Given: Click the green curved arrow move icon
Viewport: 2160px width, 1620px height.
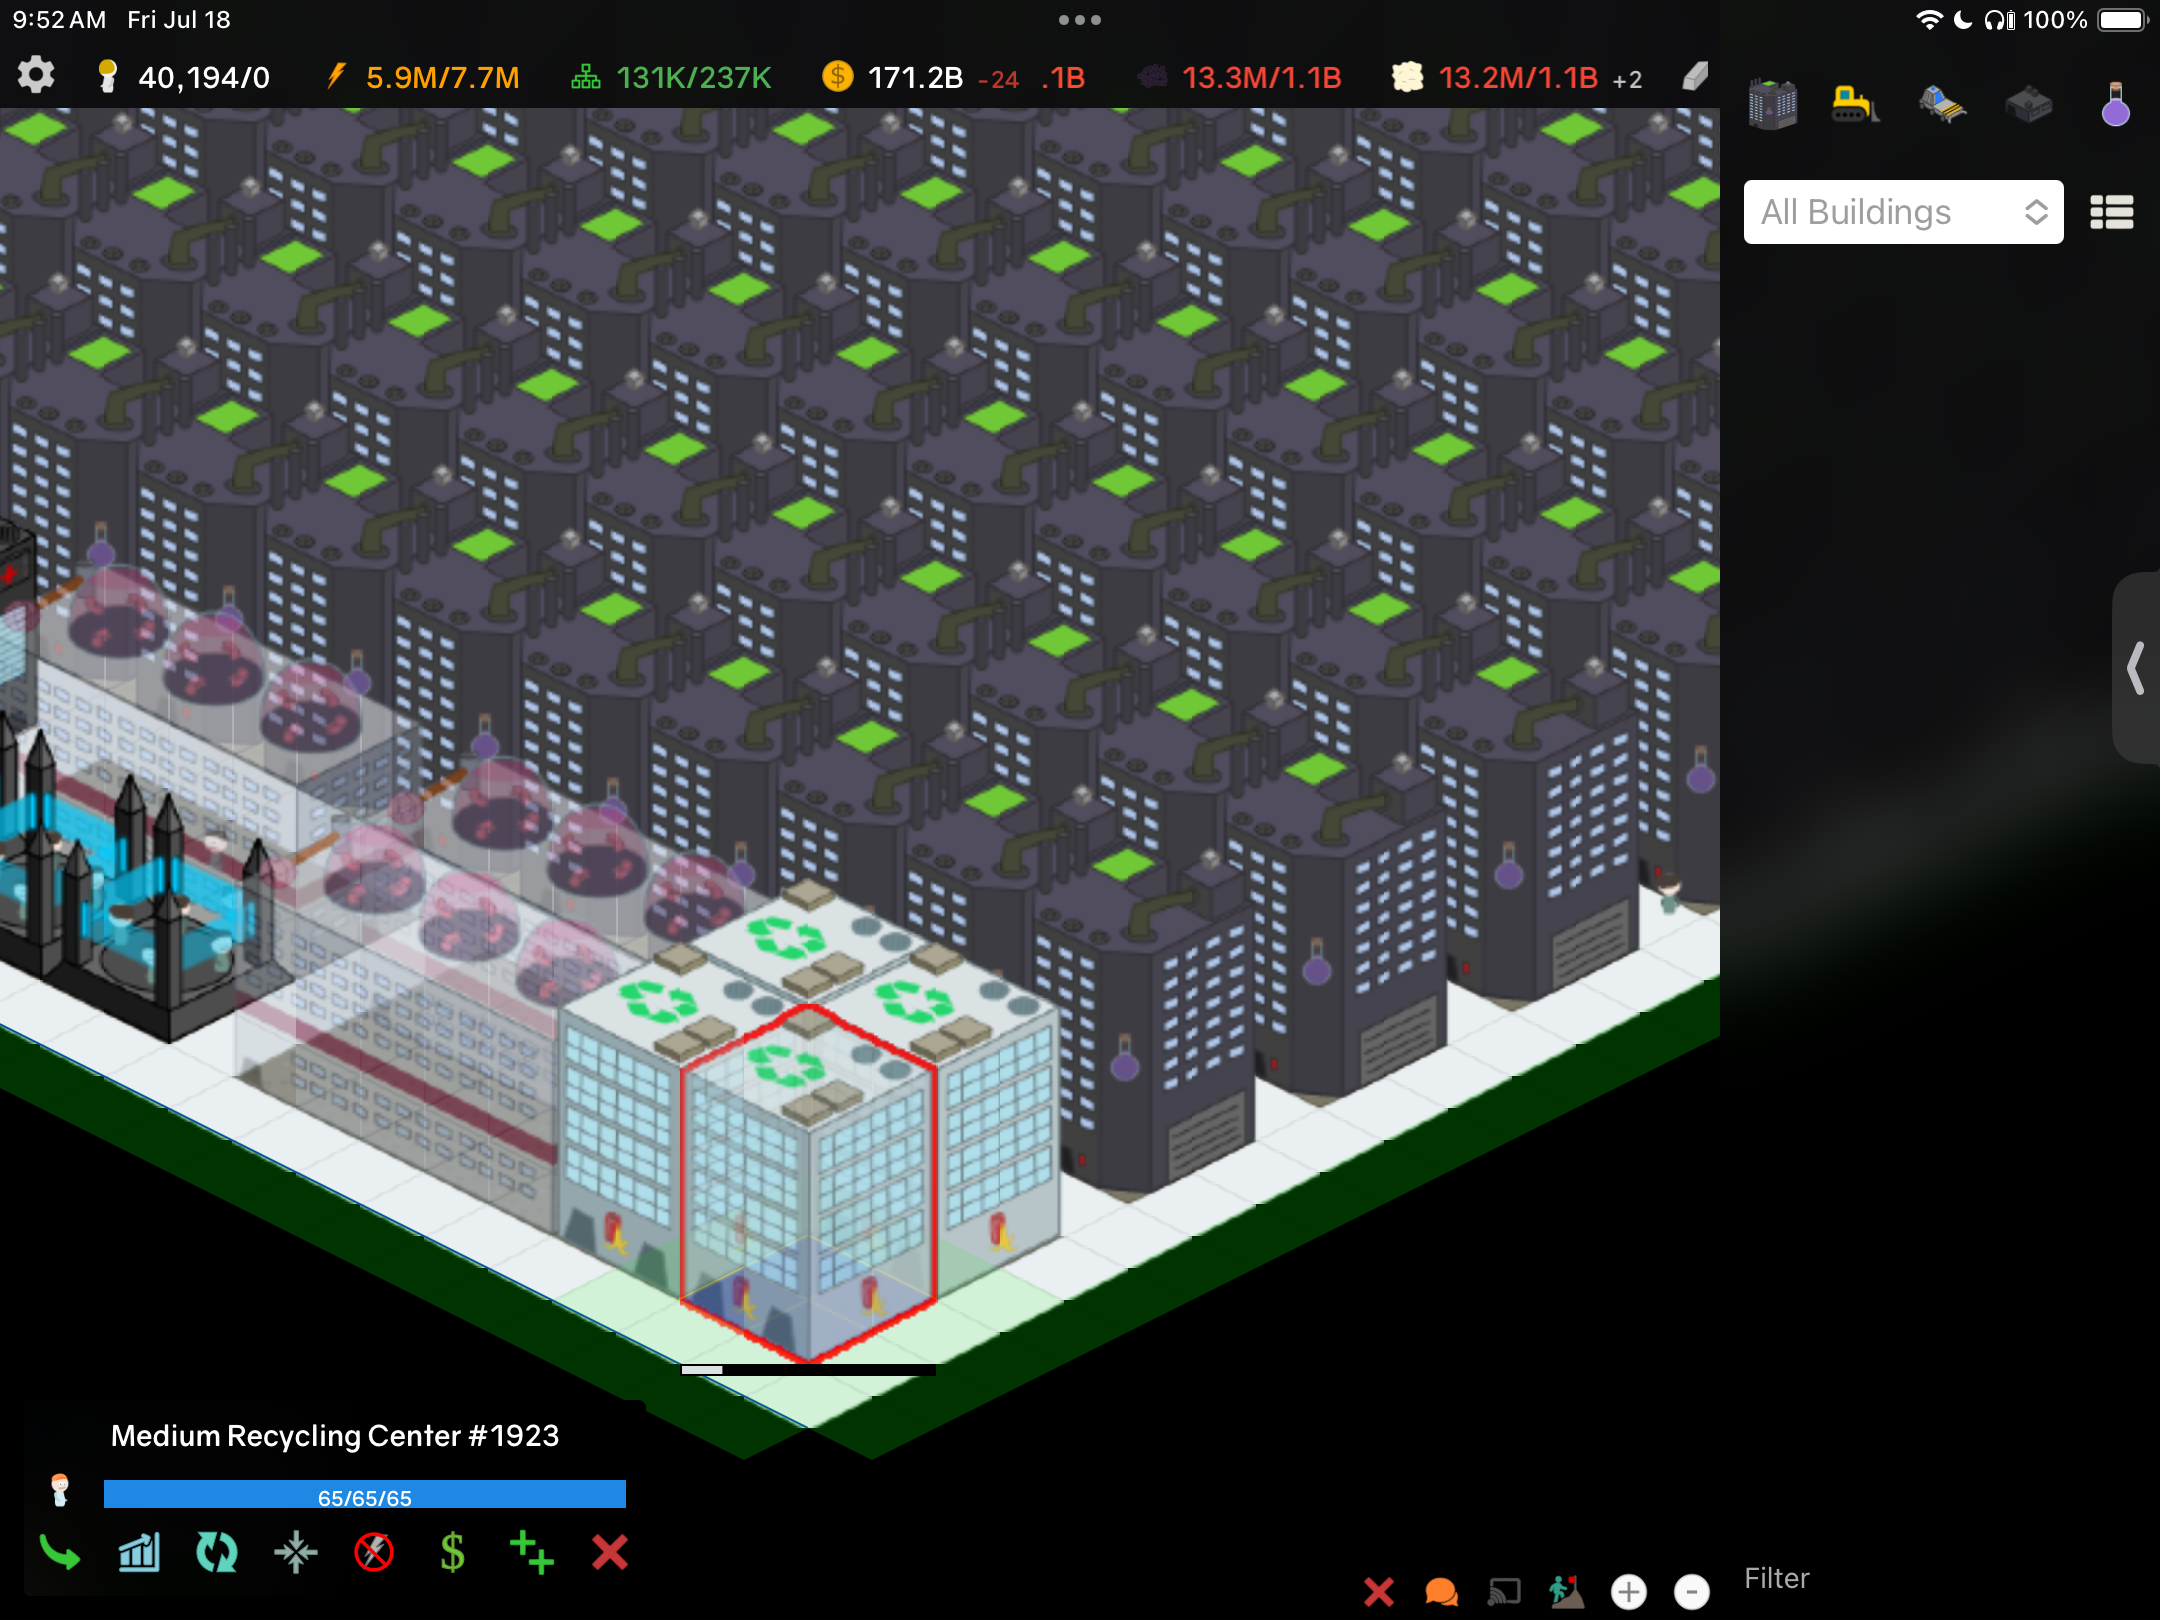Looking at the screenshot, I should (60, 1553).
